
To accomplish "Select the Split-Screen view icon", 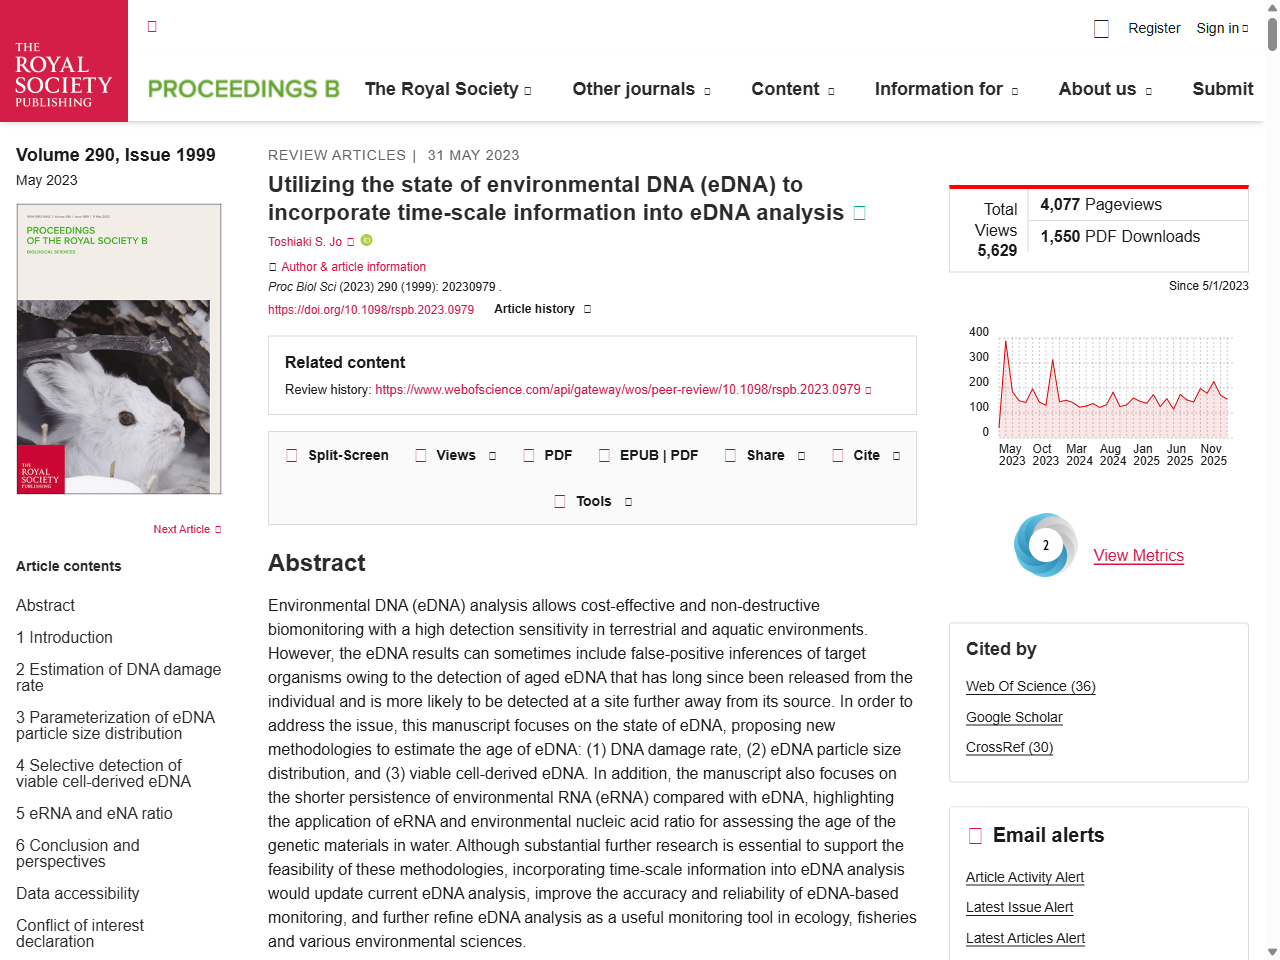I will pos(291,455).
